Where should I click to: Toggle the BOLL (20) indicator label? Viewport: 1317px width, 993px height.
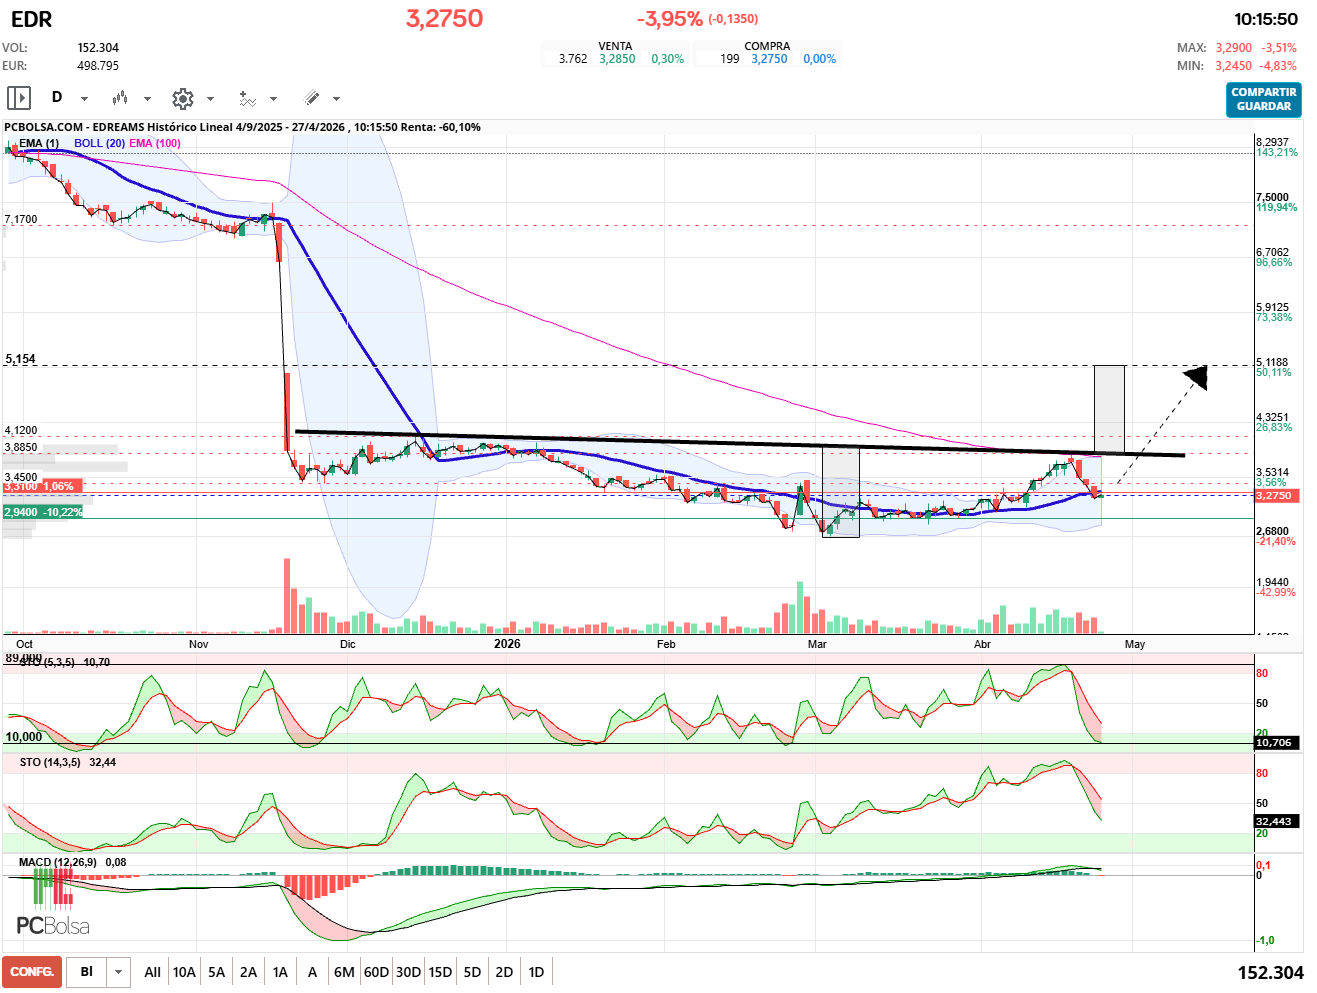pyautogui.click(x=99, y=143)
